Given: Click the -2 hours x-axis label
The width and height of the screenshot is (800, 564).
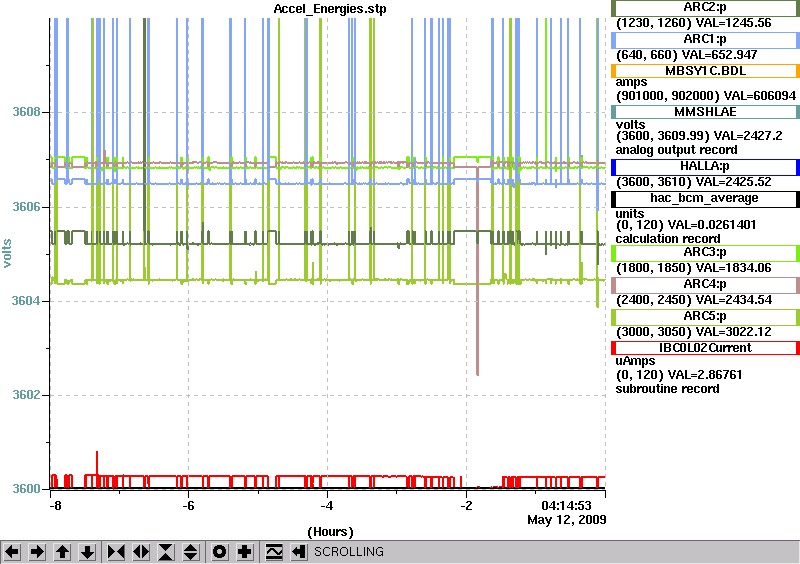Looking at the screenshot, I should (466, 506).
